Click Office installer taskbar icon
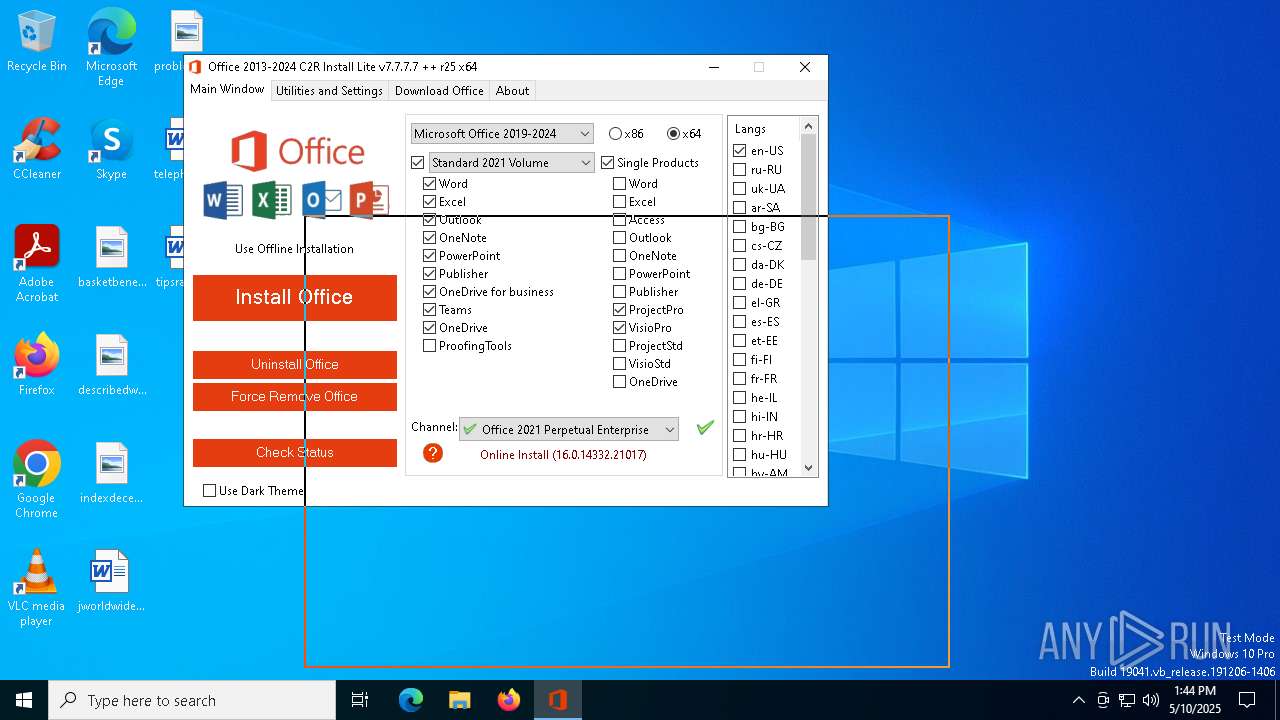 [558, 700]
